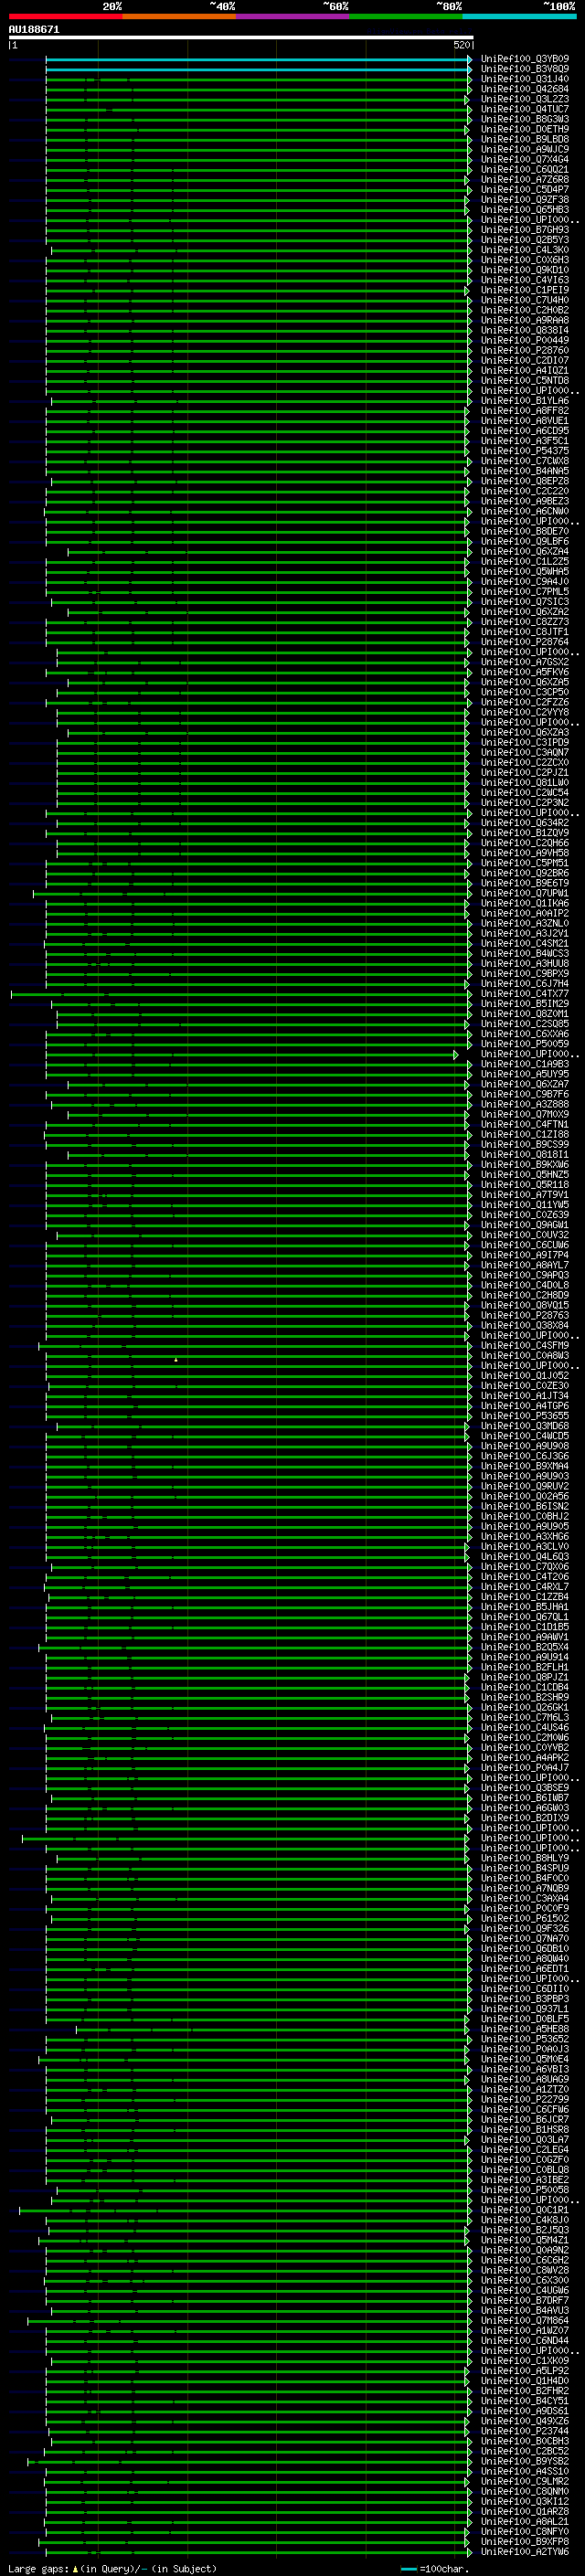Select hit label UniRef100_C0Z639
This screenshot has width=585, height=2576.
pyautogui.click(x=525, y=1215)
